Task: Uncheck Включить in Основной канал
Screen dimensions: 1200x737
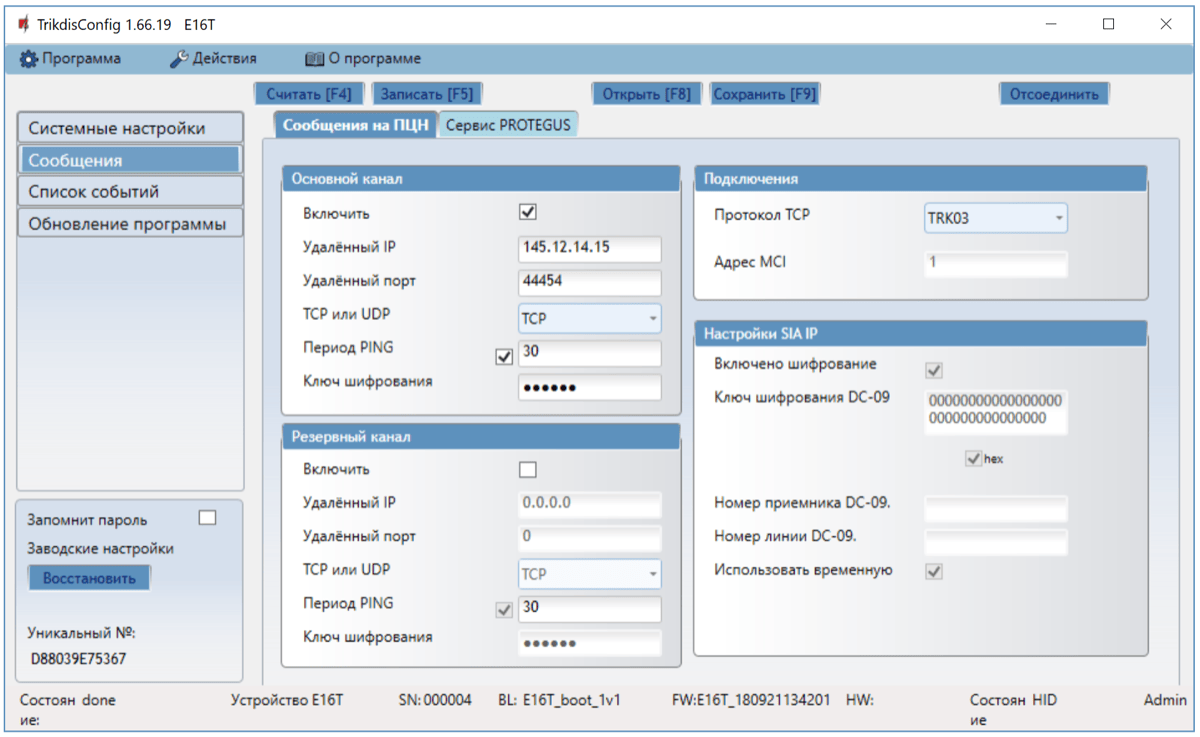Action: coord(528,213)
